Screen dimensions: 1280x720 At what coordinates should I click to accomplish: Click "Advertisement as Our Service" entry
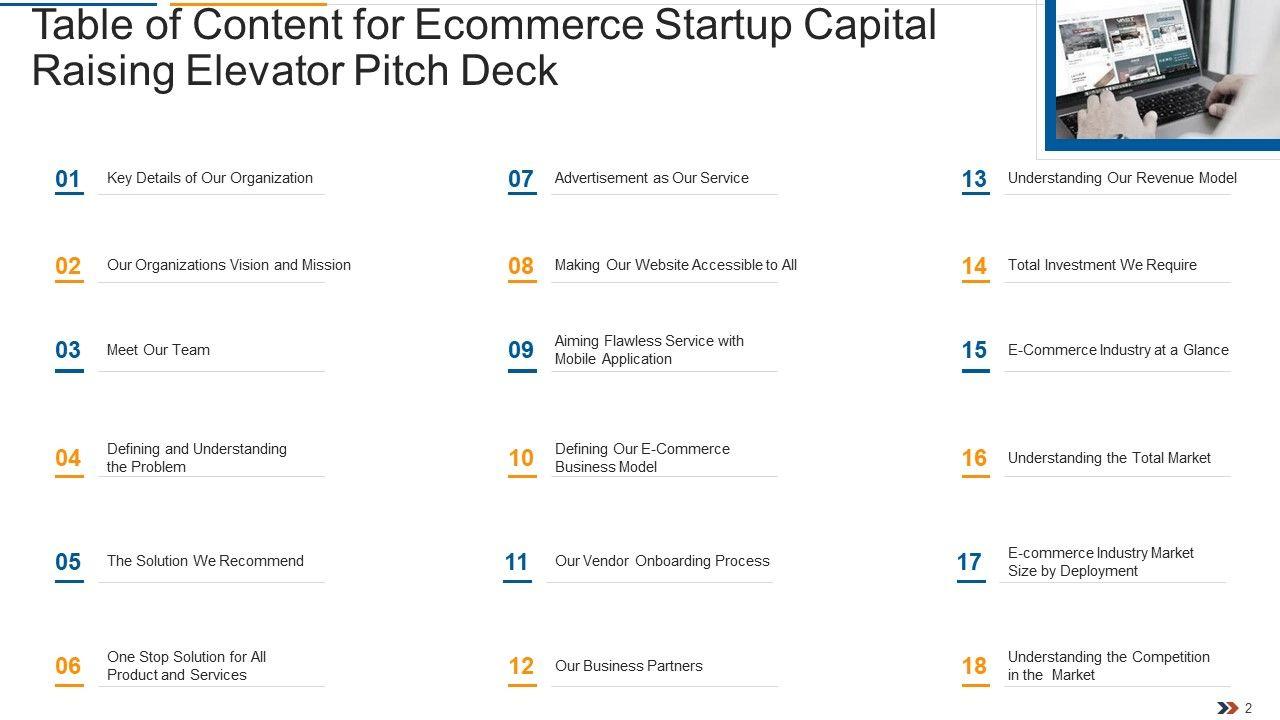651,178
